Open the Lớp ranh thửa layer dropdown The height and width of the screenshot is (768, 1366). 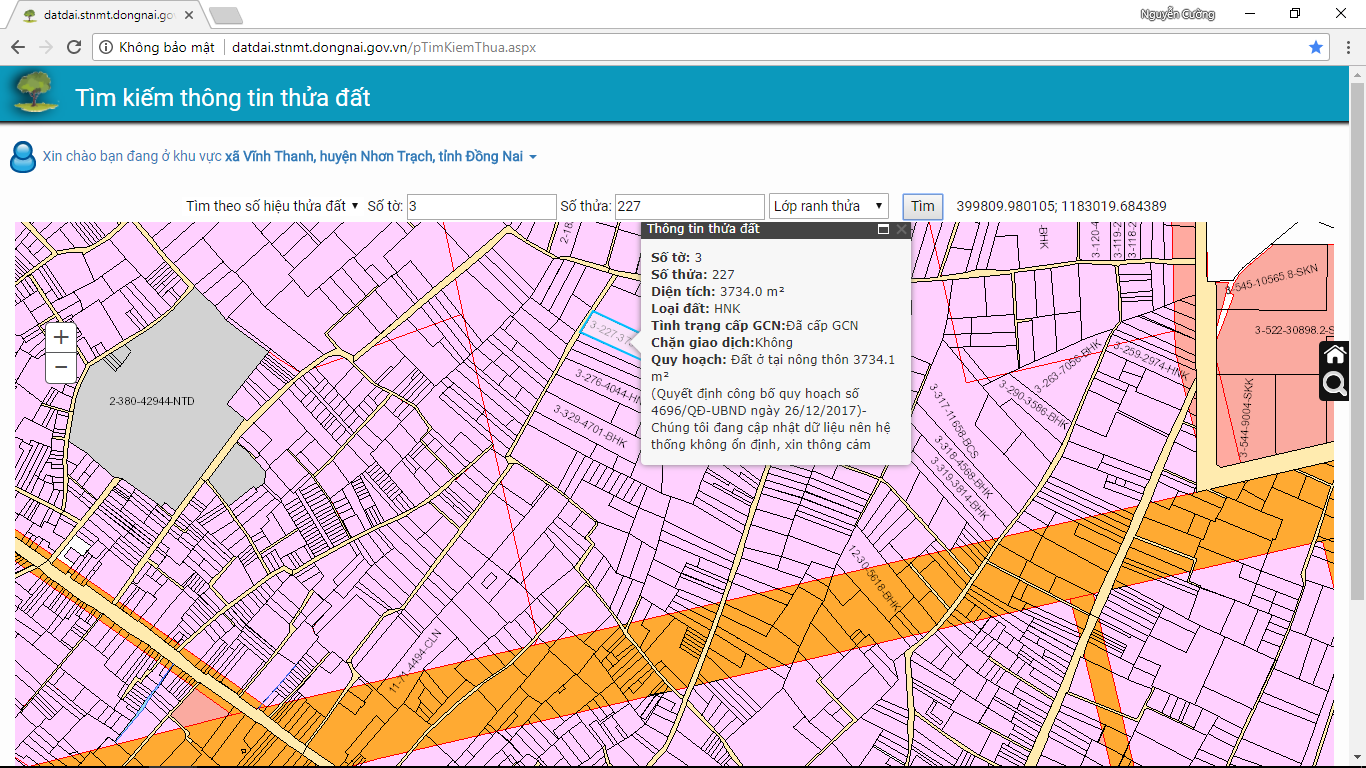pos(829,206)
